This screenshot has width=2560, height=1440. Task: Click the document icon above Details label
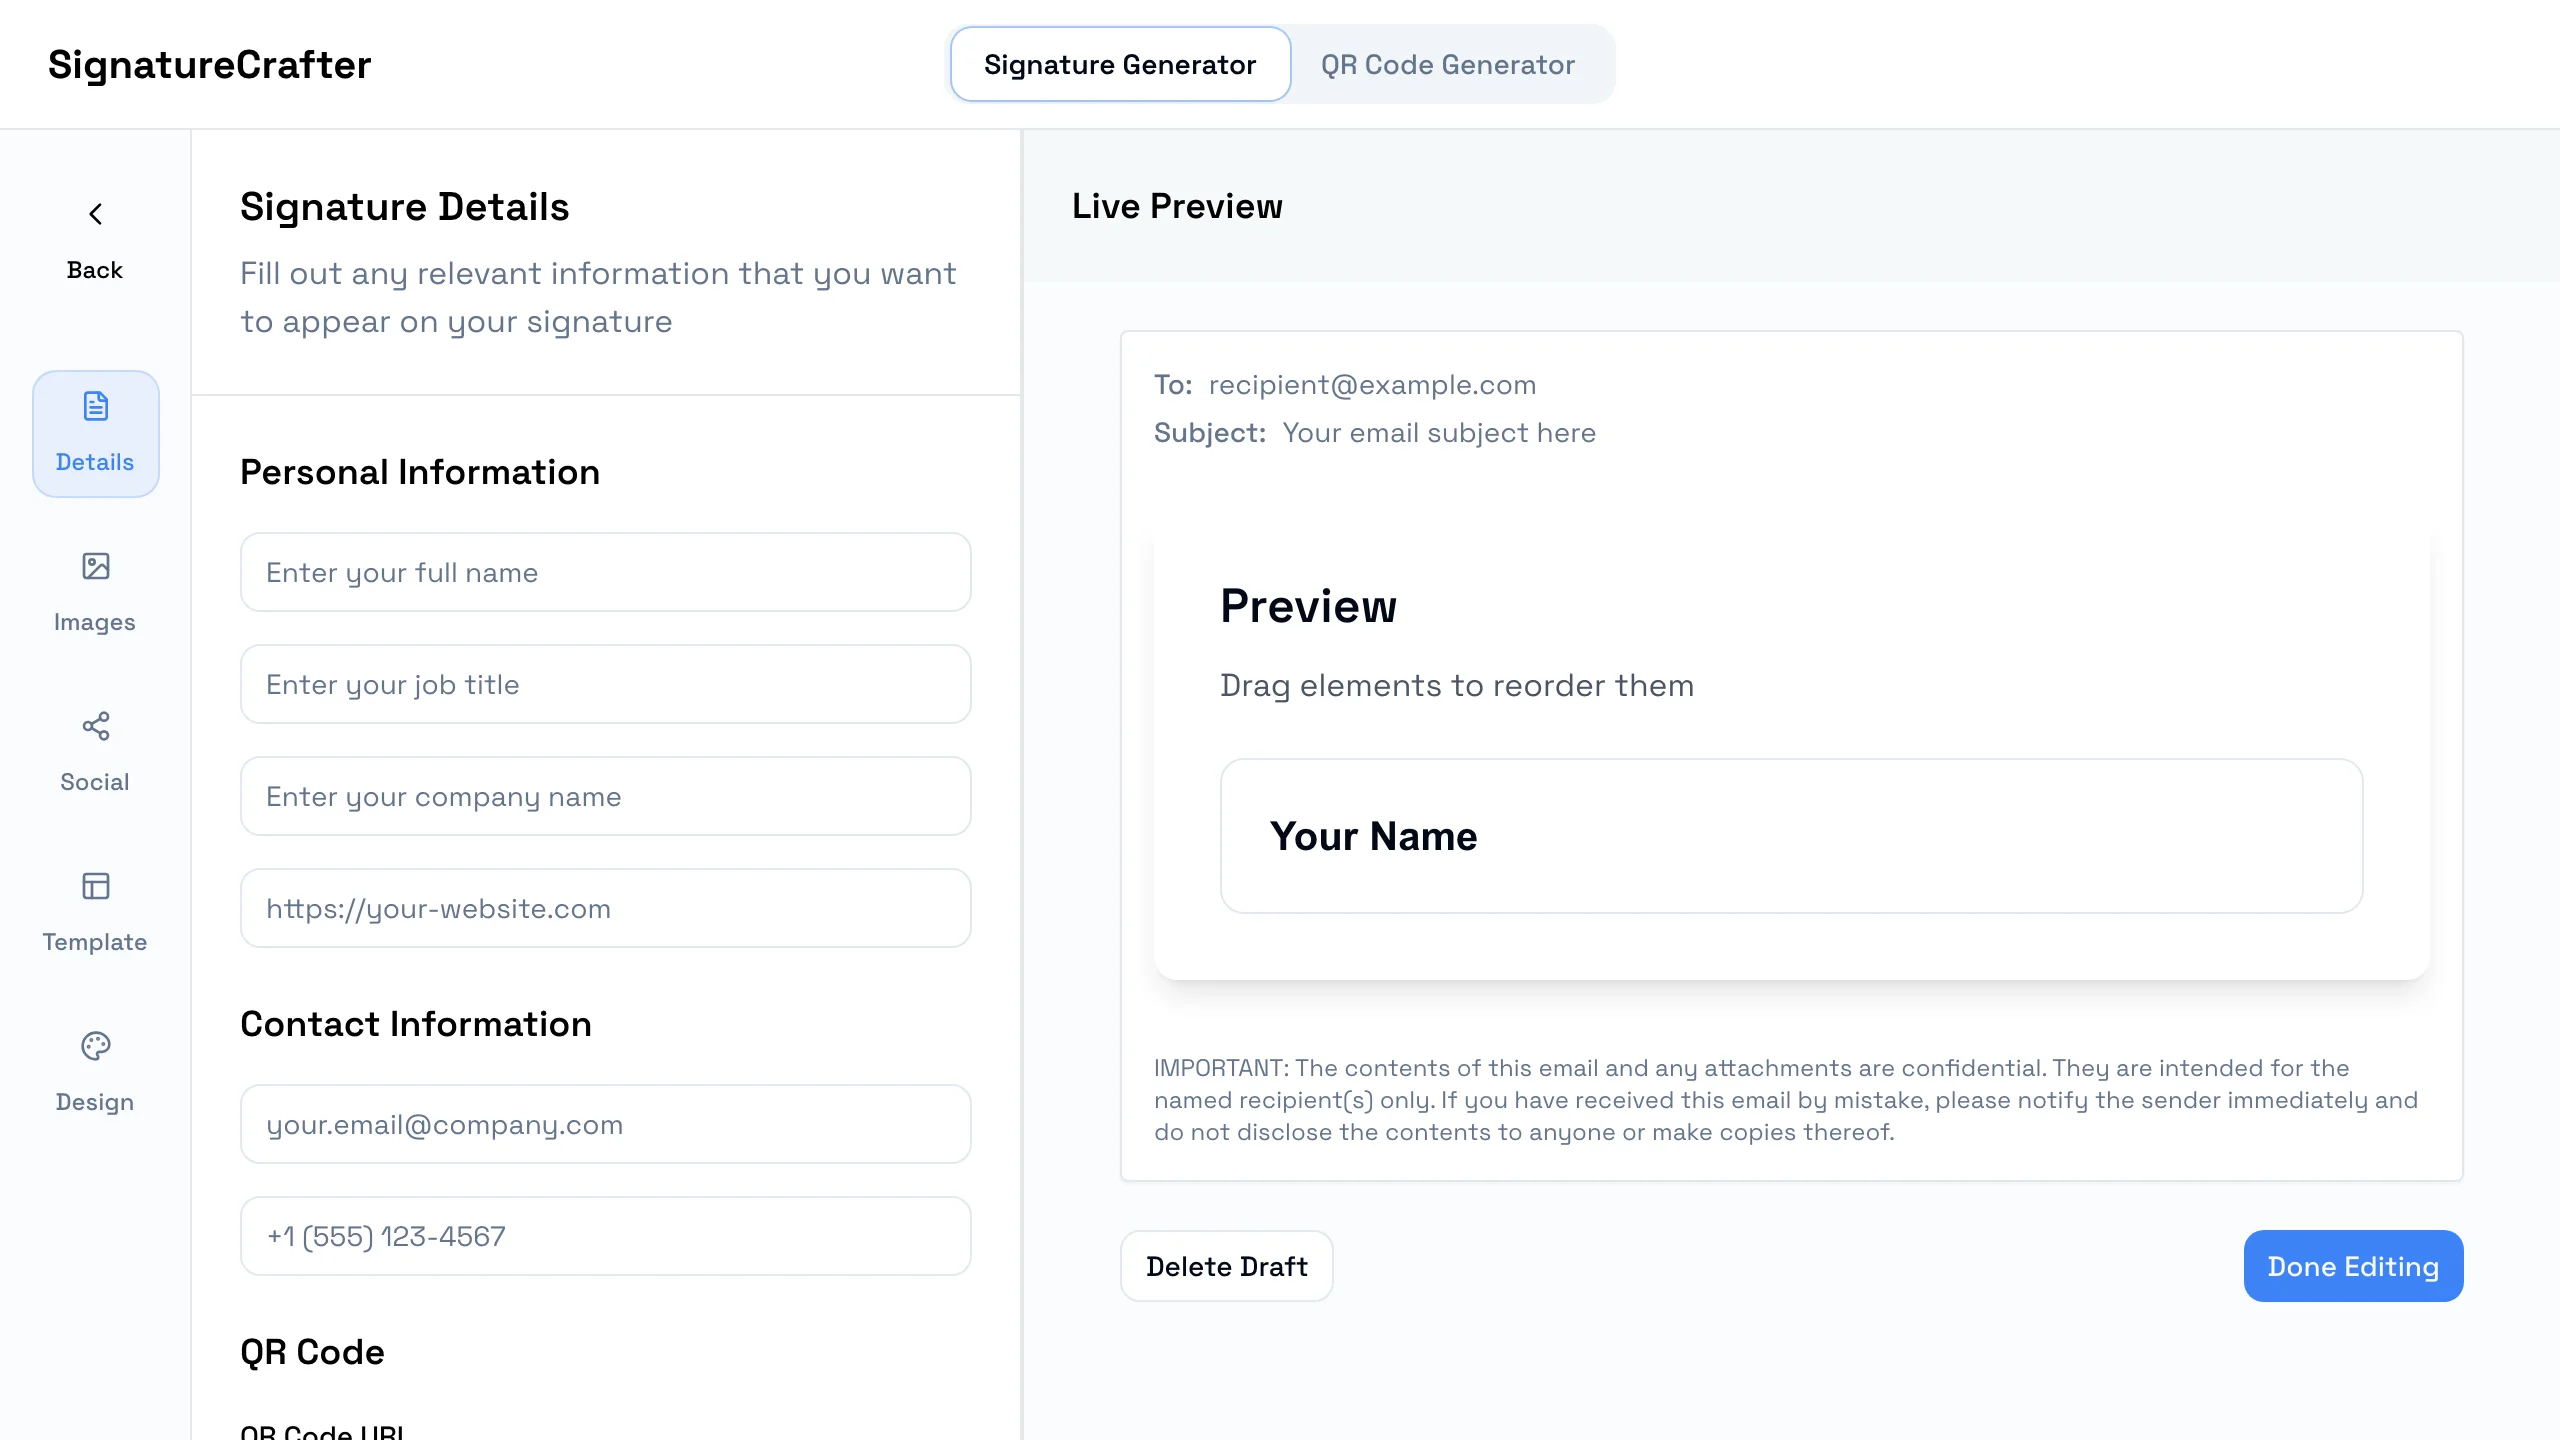95,406
